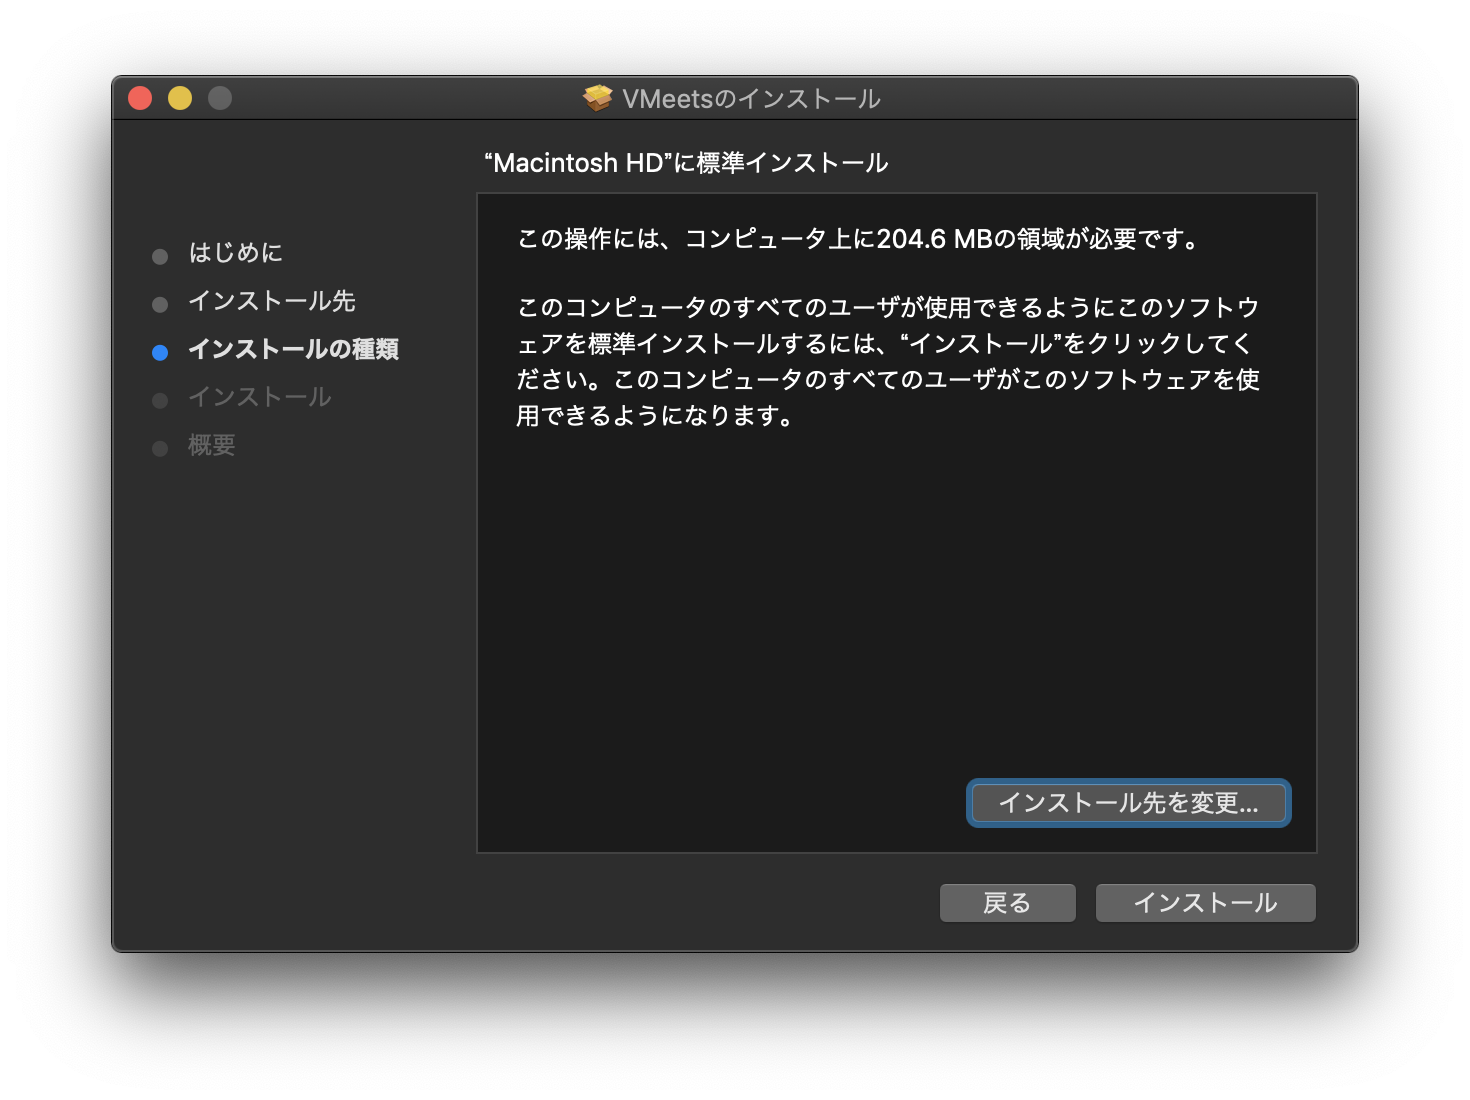Select the はじめに step in sidebar
Viewport: 1470px width, 1100px height.
coord(236,253)
